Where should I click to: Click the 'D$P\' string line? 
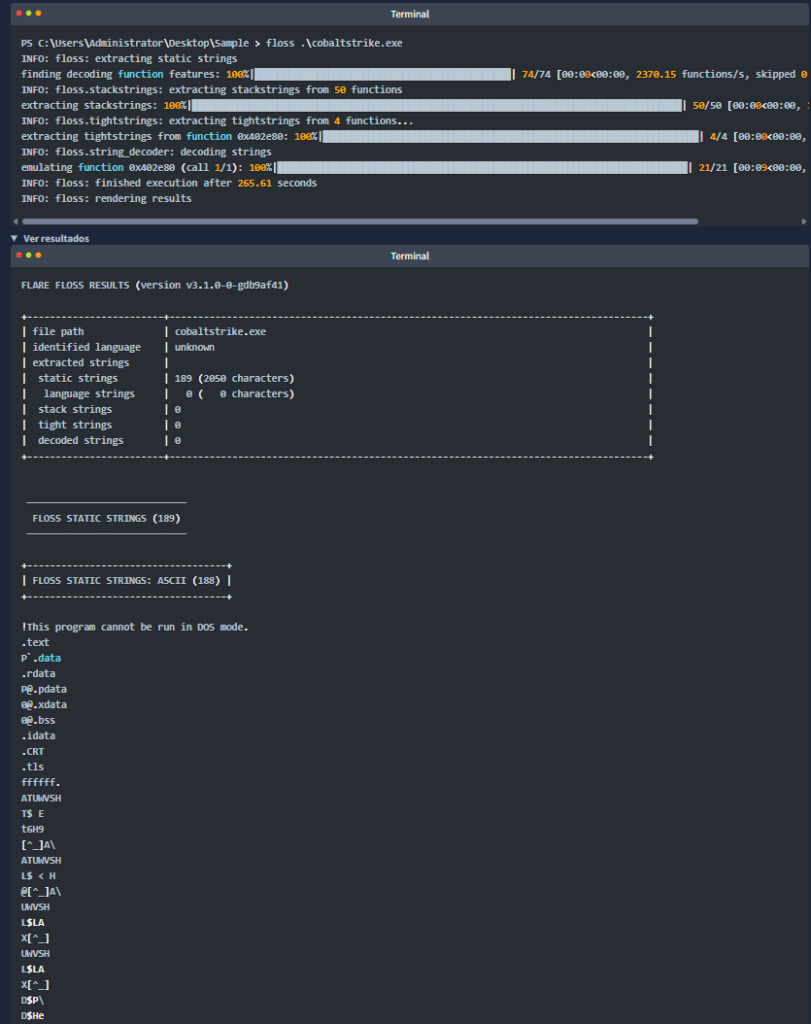(33, 1000)
